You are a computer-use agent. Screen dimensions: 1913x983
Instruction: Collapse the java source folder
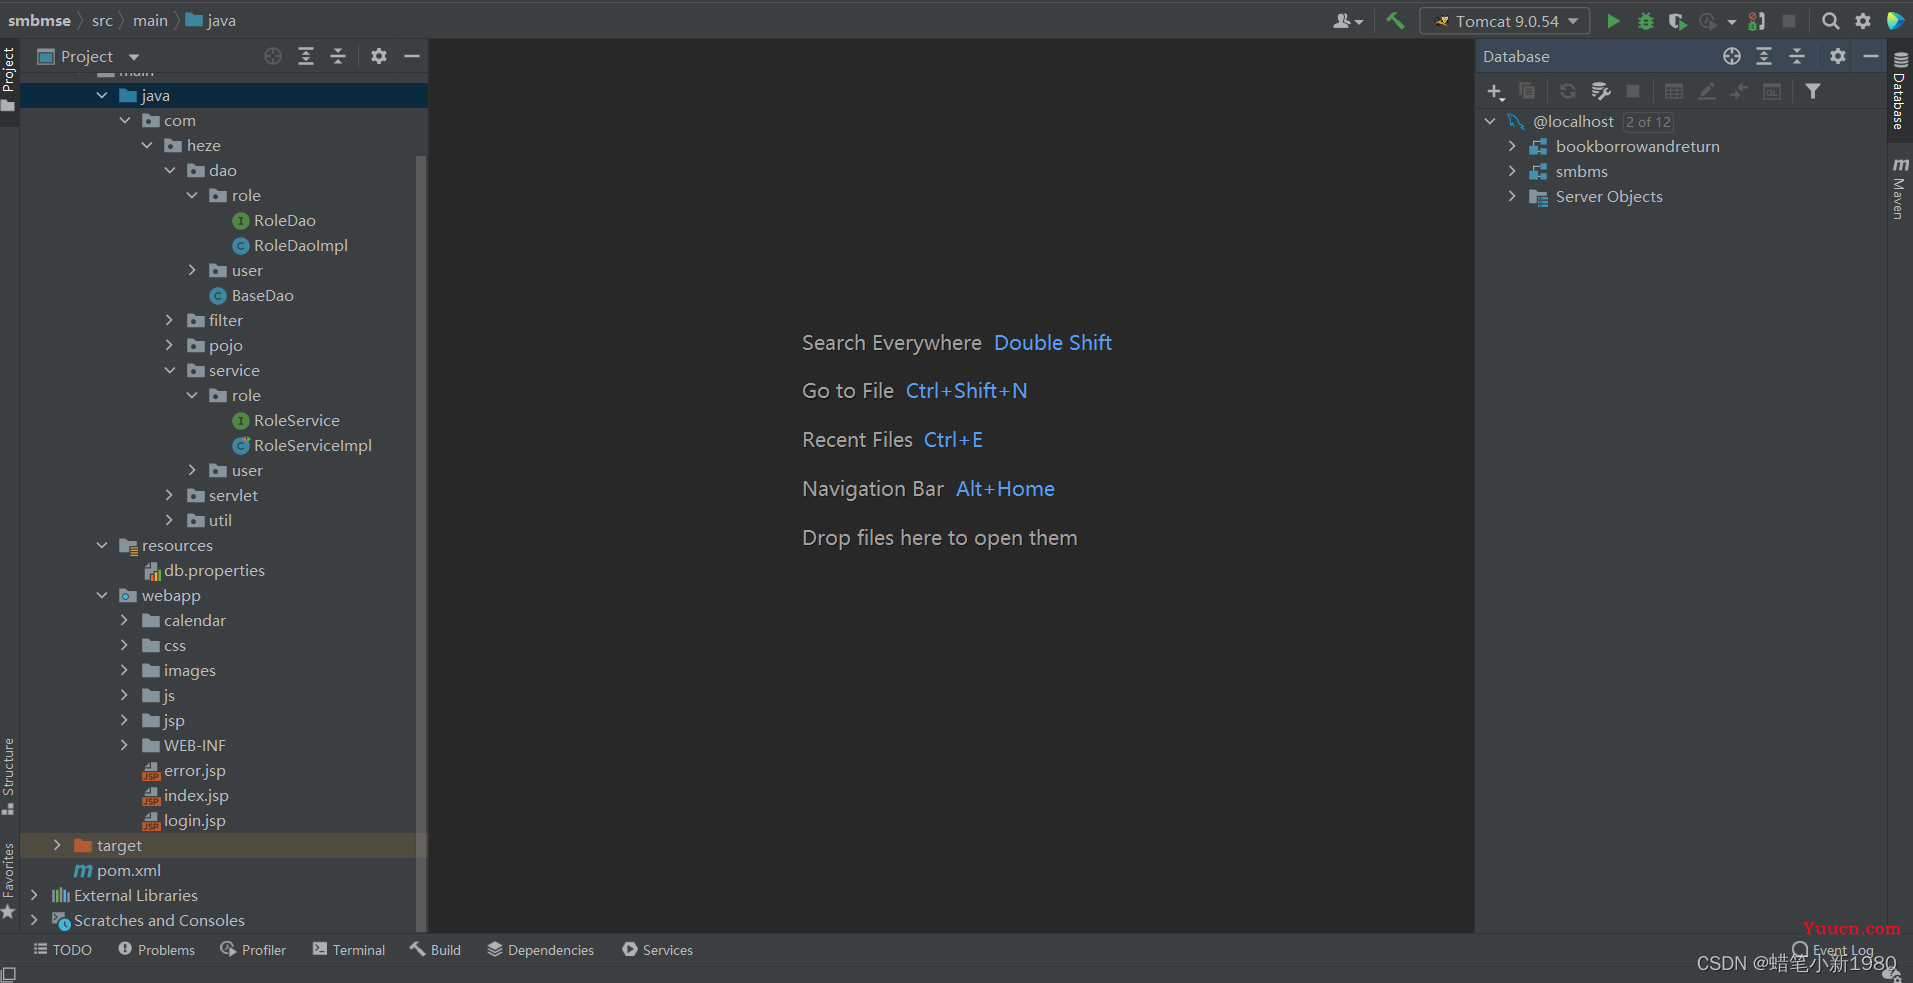point(102,95)
